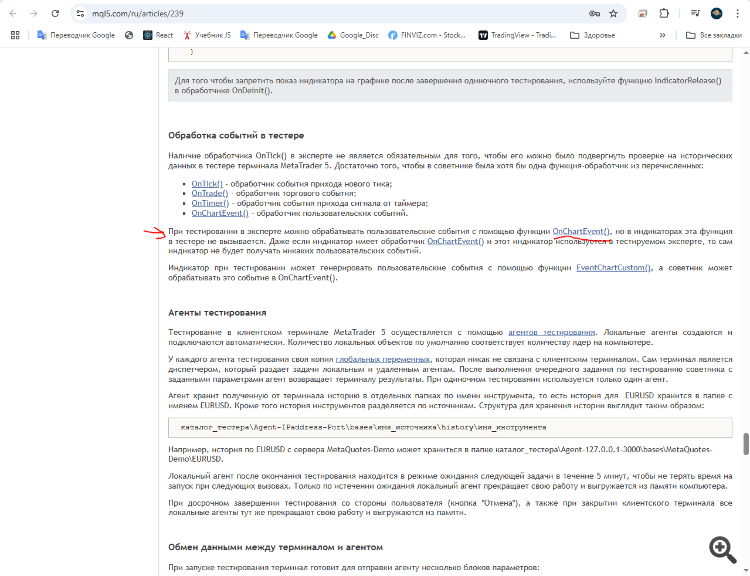The width and height of the screenshot is (750, 576).
Task: Click heading 'Агенты тестирования'
Action: (x=217, y=312)
